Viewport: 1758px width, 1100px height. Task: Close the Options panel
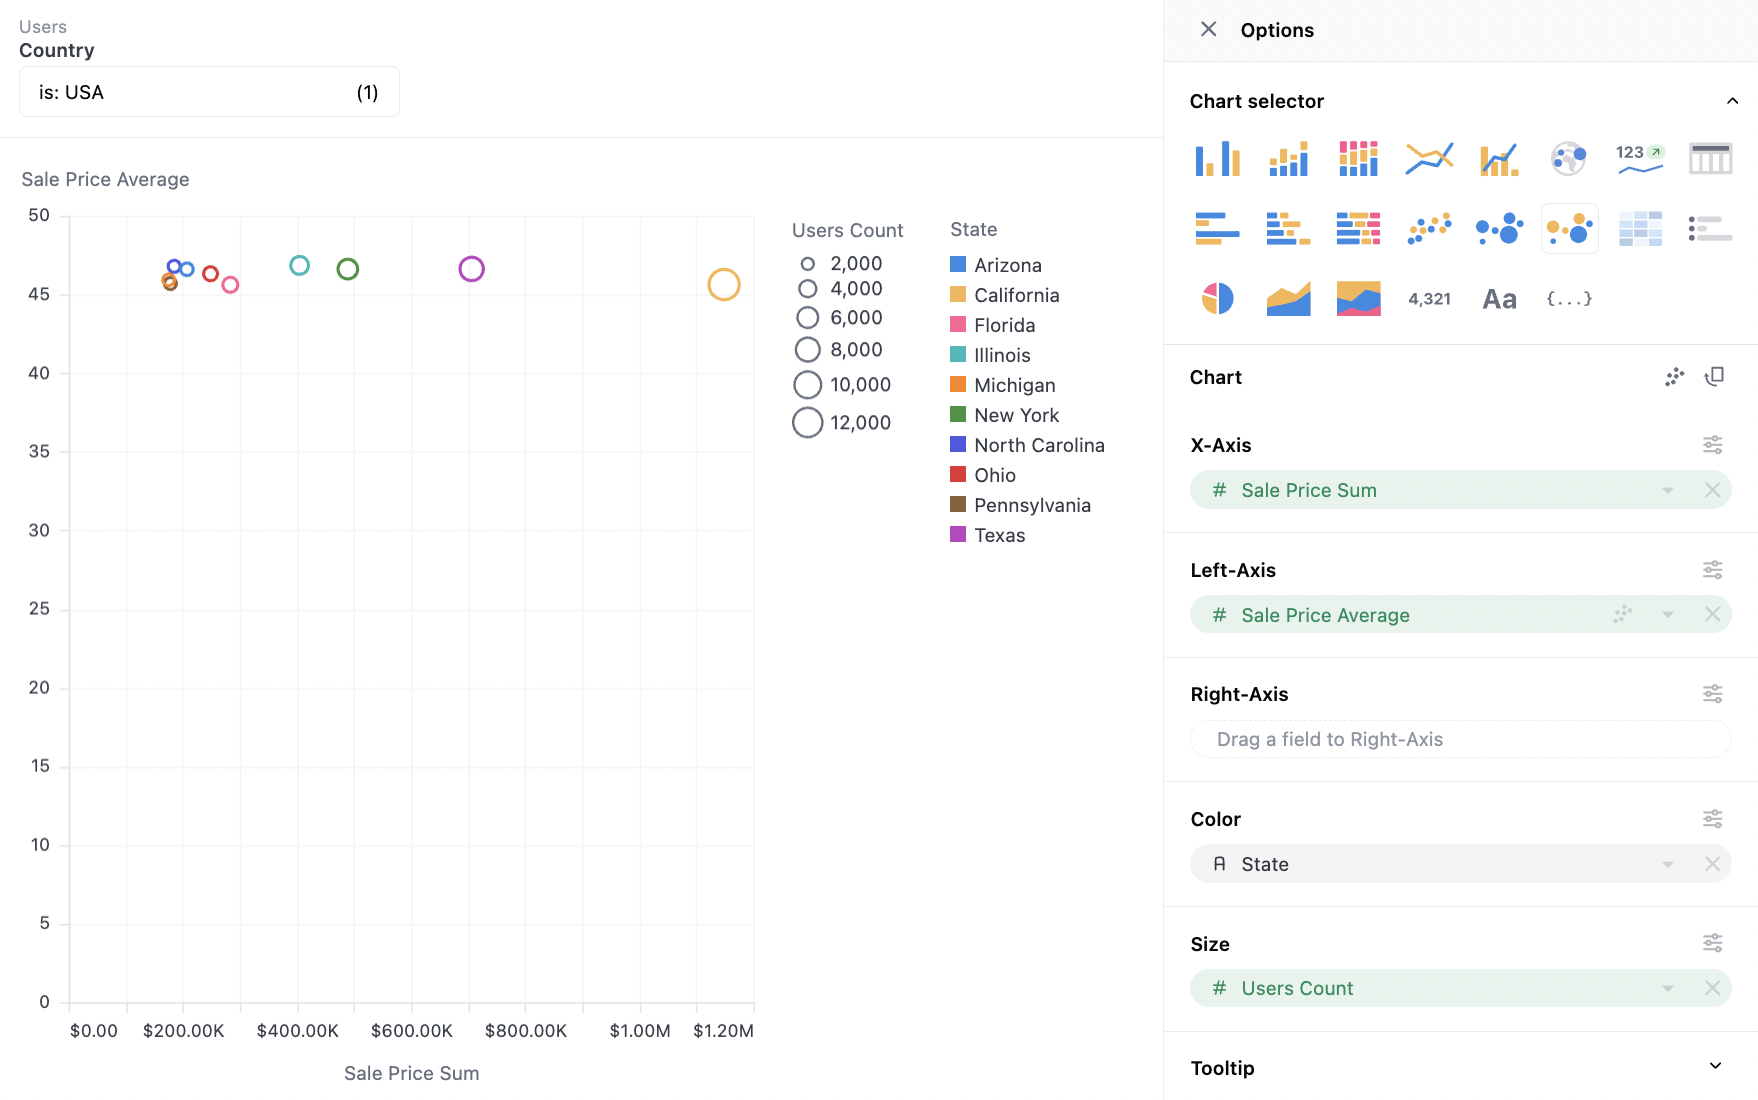click(1208, 30)
